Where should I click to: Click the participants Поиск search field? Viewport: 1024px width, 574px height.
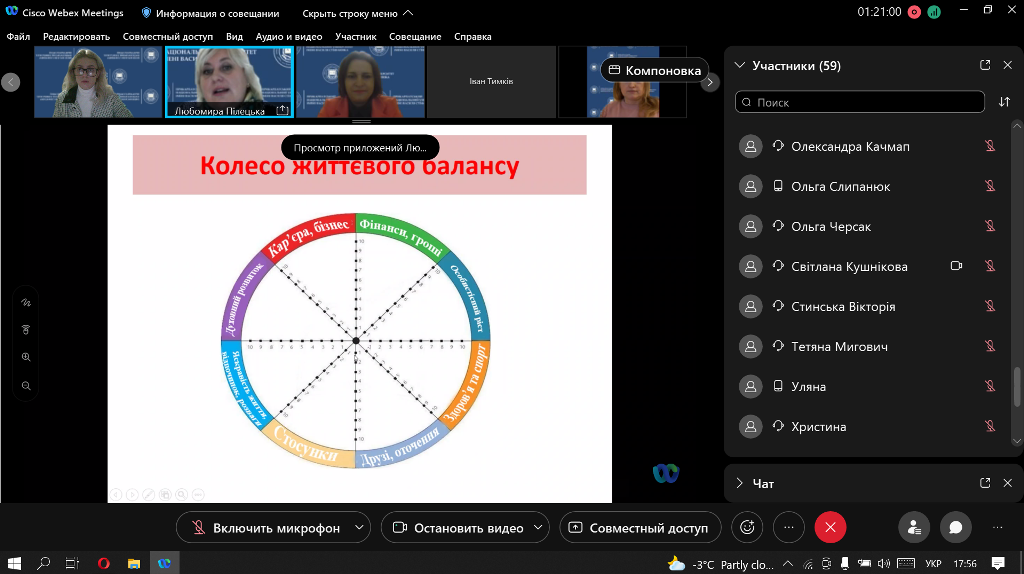pyautogui.click(x=860, y=102)
